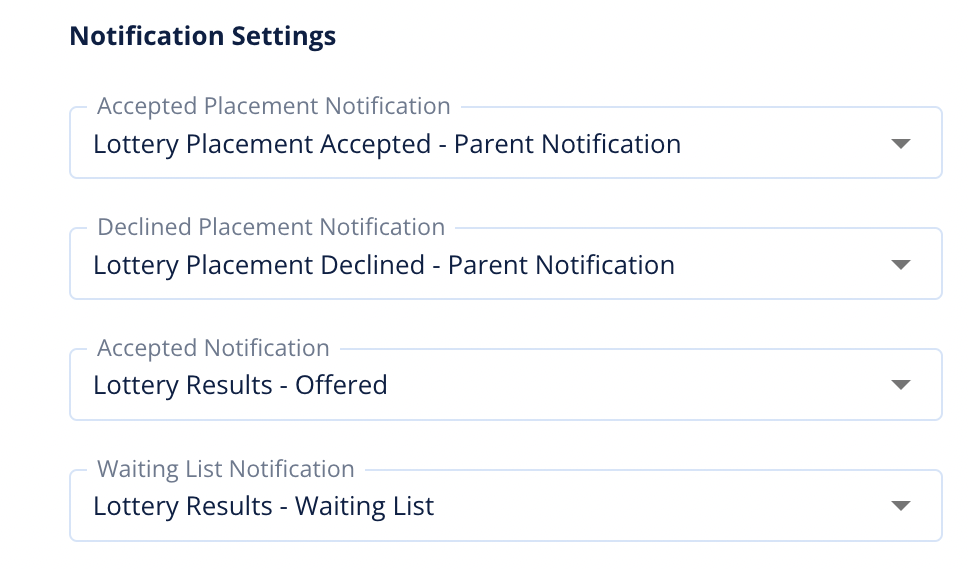Click the Declined Placement Notification dropdown arrow
Viewport: 968px width, 569px height.
coord(900,265)
